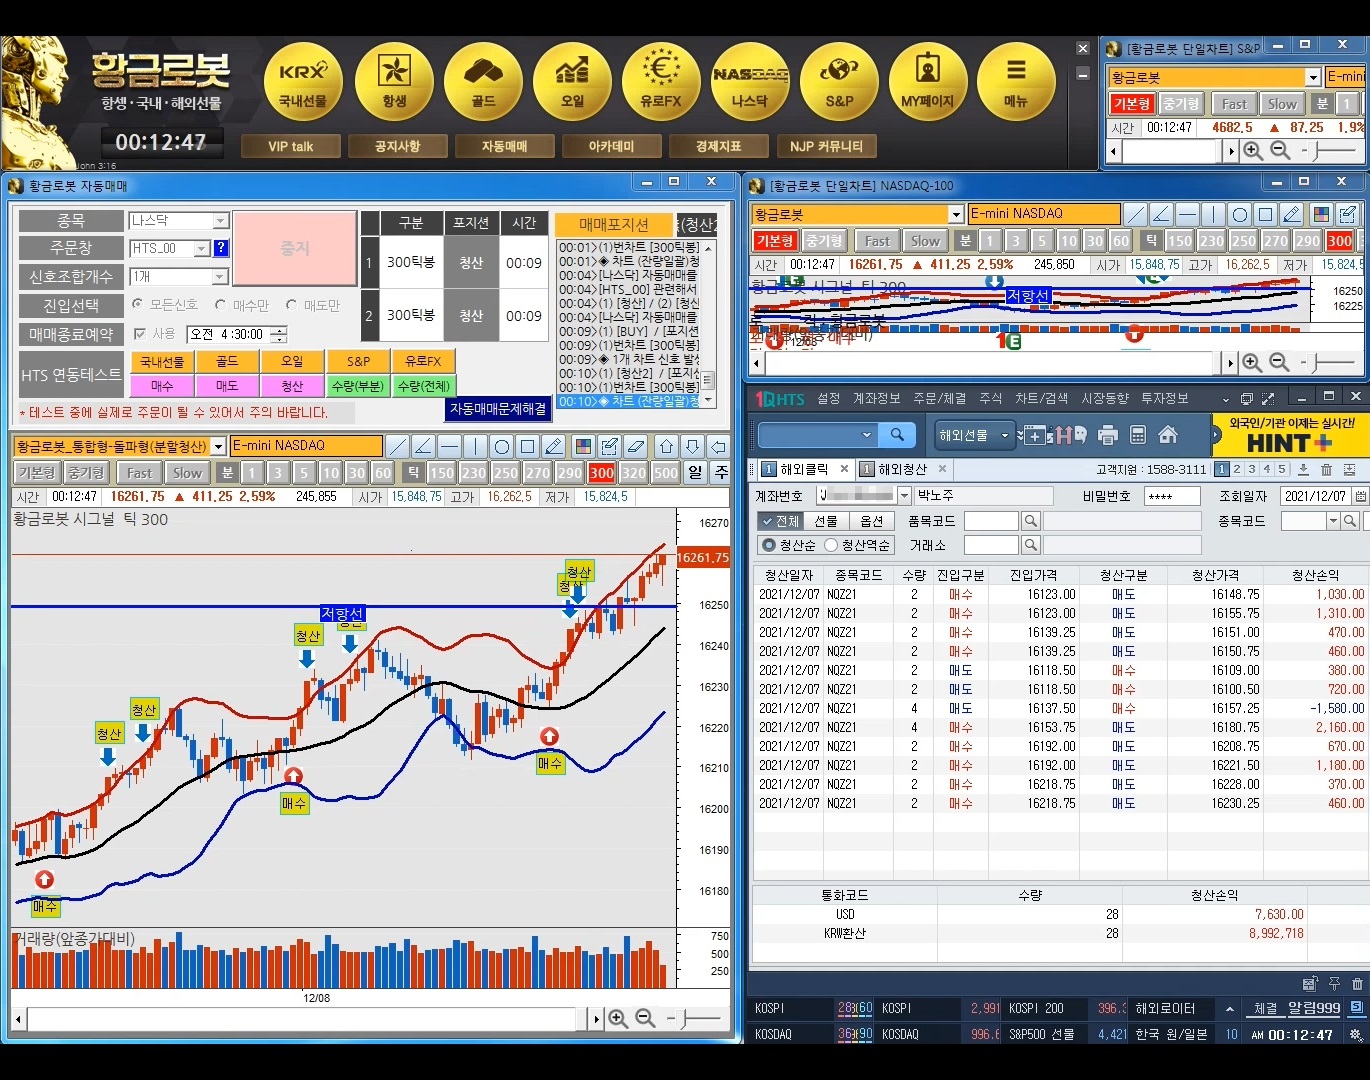
Task: Select the 모든신호 radio button
Action: (137, 304)
